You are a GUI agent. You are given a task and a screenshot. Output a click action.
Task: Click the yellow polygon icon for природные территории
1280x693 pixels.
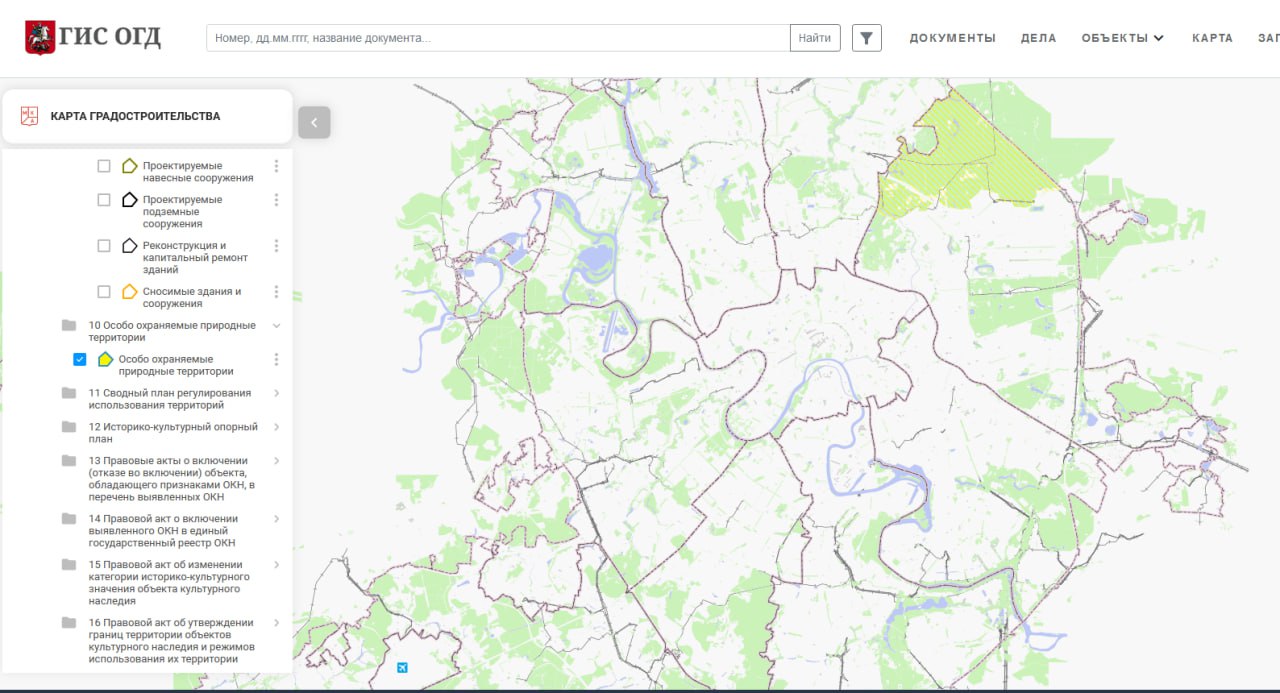pos(105,359)
